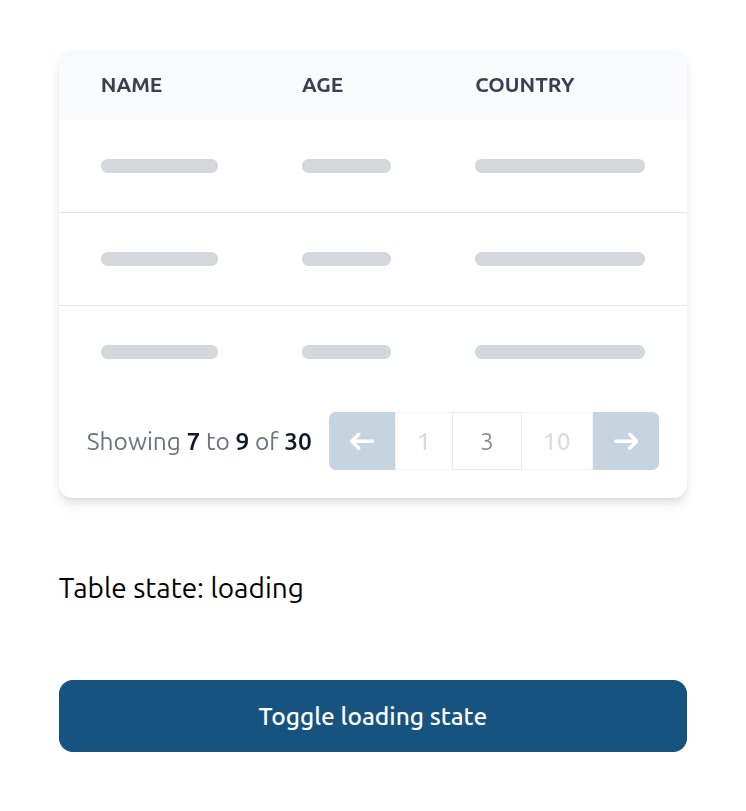
Task: Click the AGE column header
Action: 322,85
